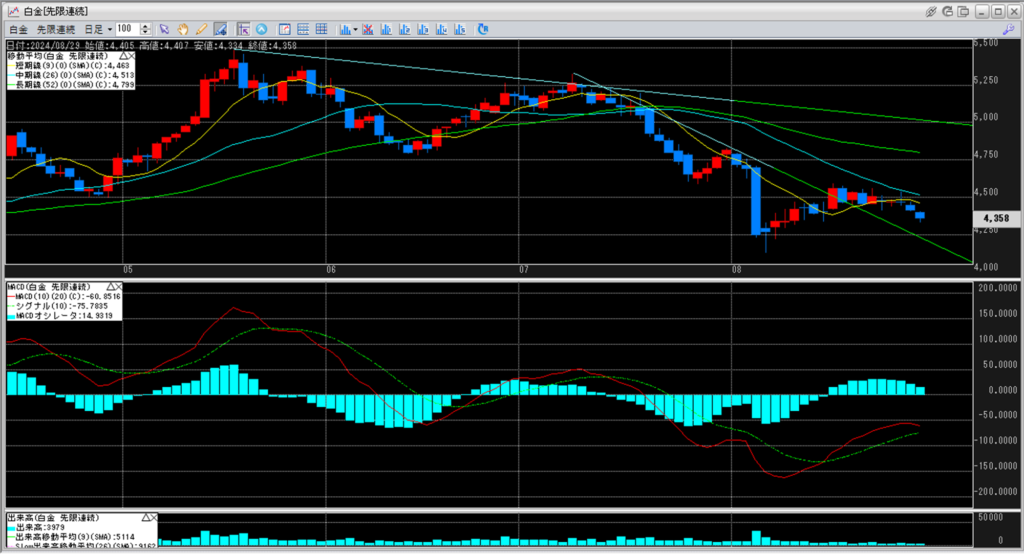
Task: Select the arrow pointer cursor tool
Action: pos(165,29)
